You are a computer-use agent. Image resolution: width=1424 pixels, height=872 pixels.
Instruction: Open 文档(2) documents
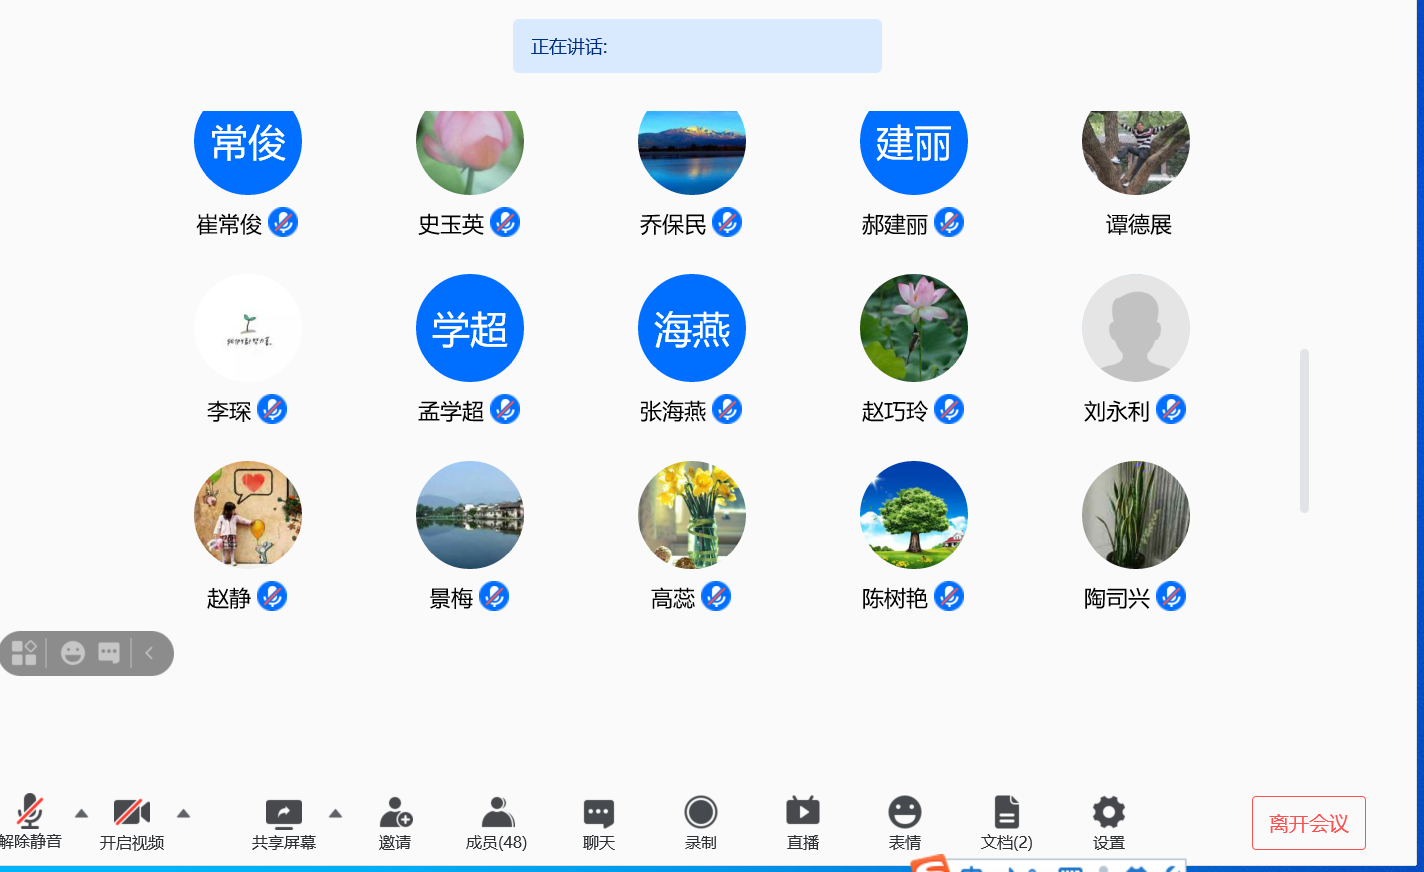[1007, 812]
